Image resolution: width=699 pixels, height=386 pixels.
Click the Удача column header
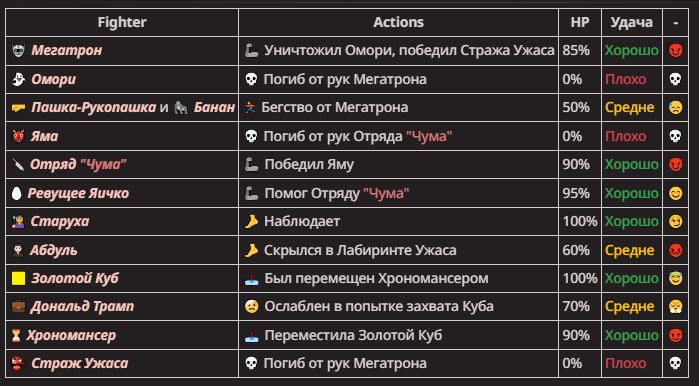coord(632,22)
